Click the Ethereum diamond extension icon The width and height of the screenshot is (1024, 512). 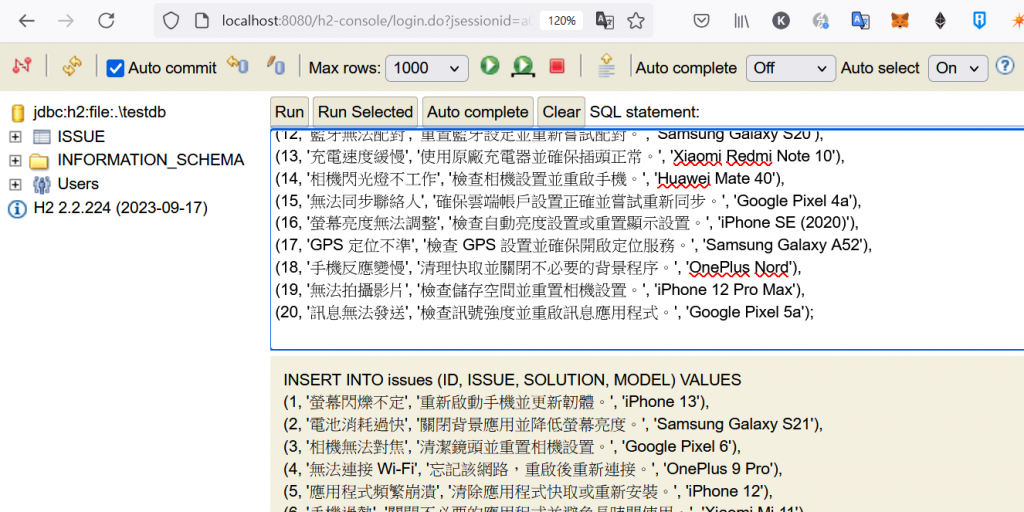940,21
